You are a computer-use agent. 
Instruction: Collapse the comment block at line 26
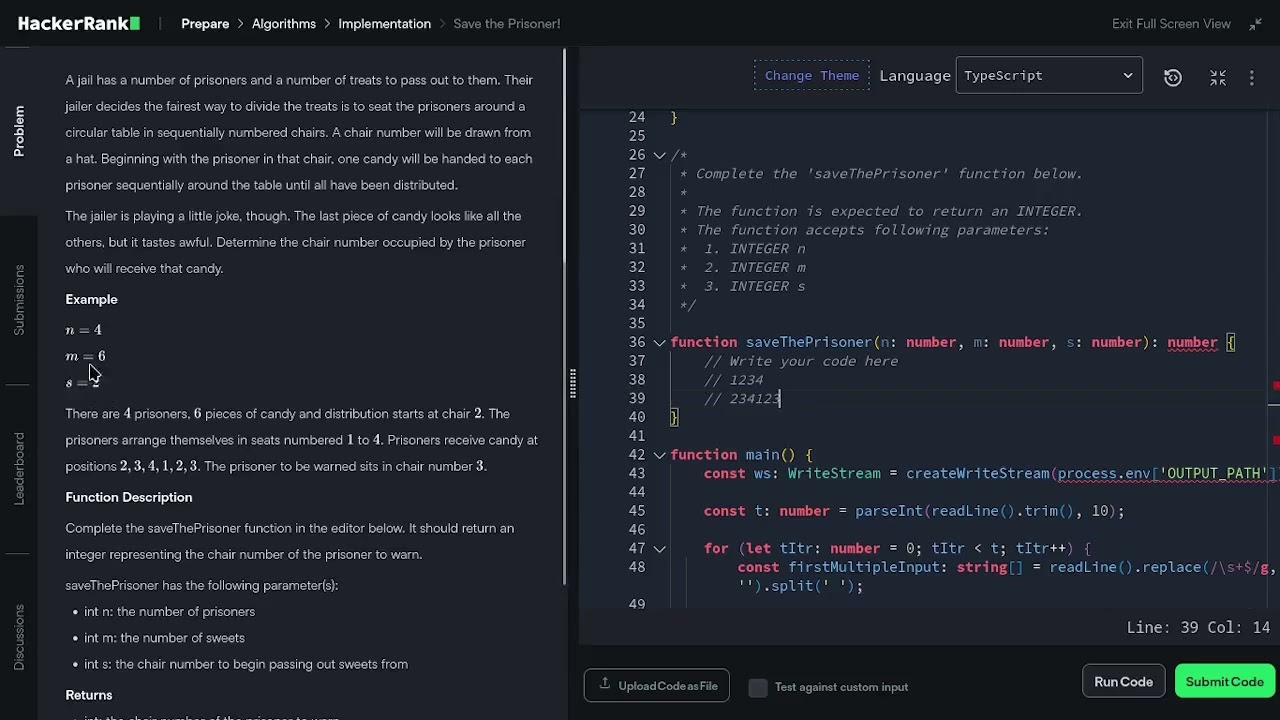point(660,155)
